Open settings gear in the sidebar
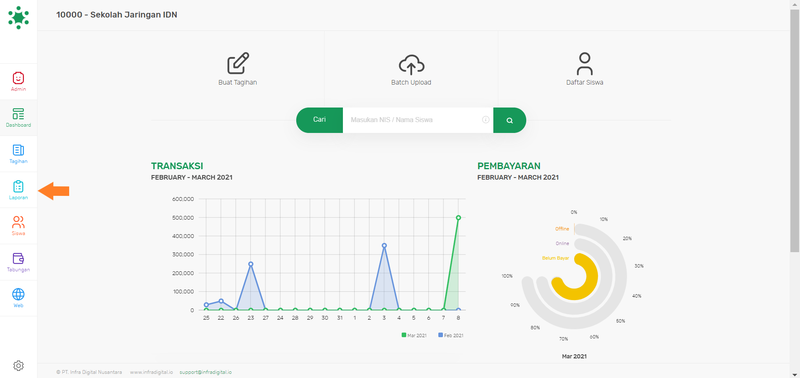 coord(18,366)
